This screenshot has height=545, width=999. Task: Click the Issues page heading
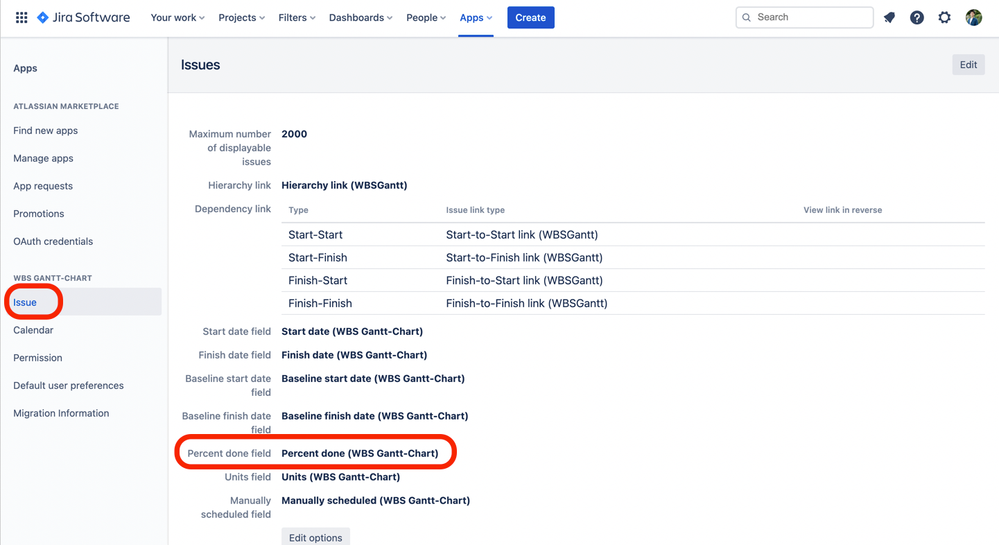200,65
